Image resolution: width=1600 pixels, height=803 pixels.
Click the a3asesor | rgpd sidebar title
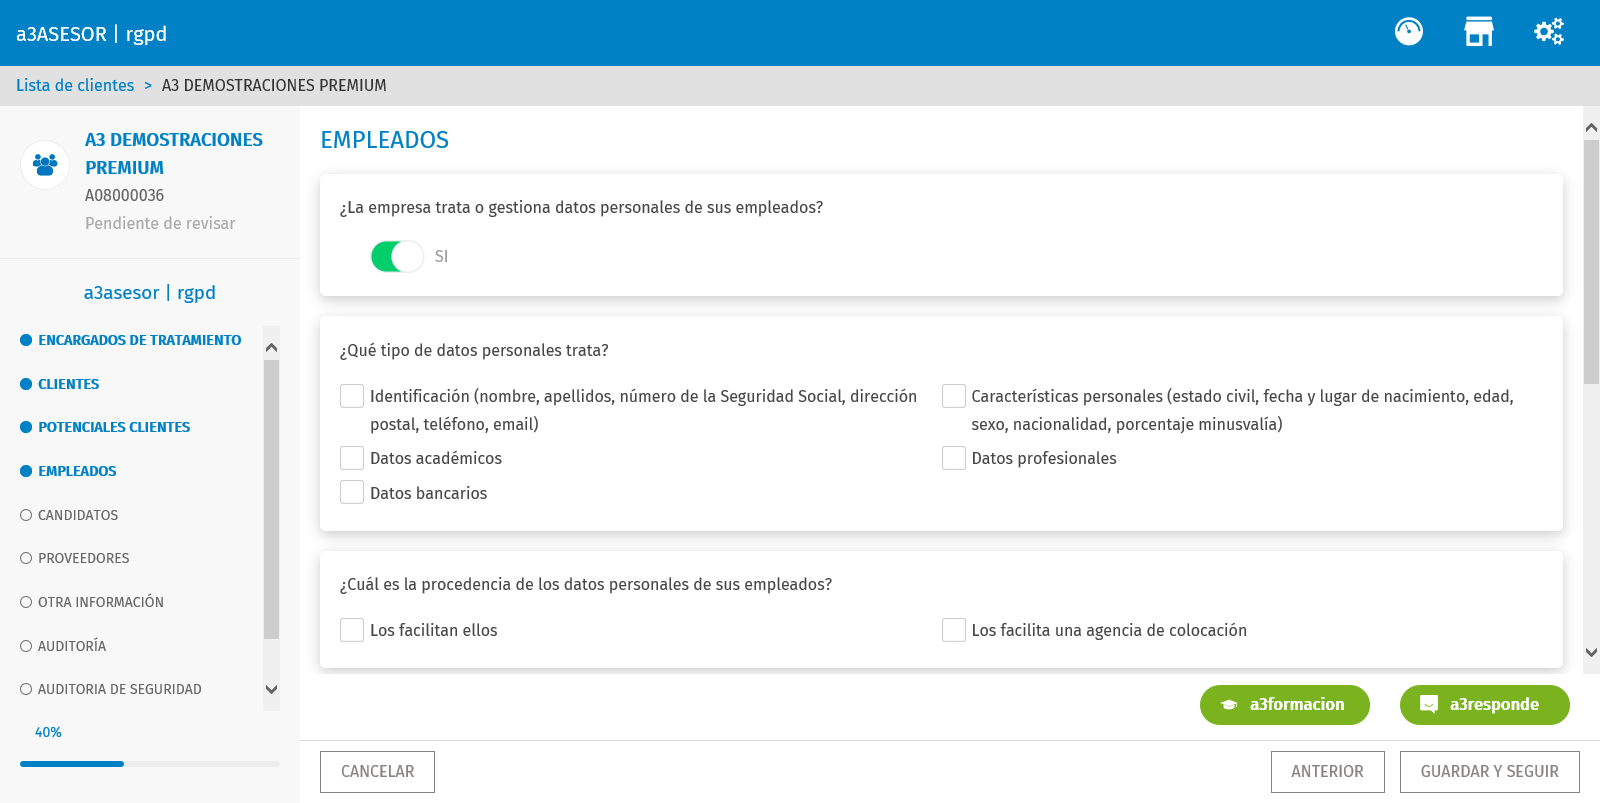[150, 293]
